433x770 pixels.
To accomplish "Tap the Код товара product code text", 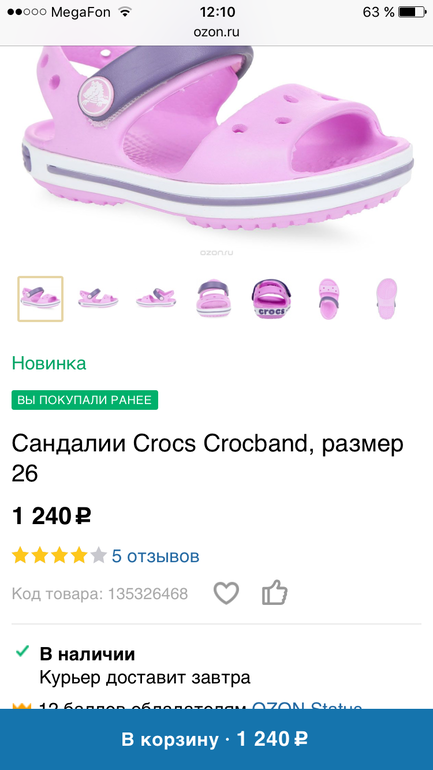I will tap(100, 594).
